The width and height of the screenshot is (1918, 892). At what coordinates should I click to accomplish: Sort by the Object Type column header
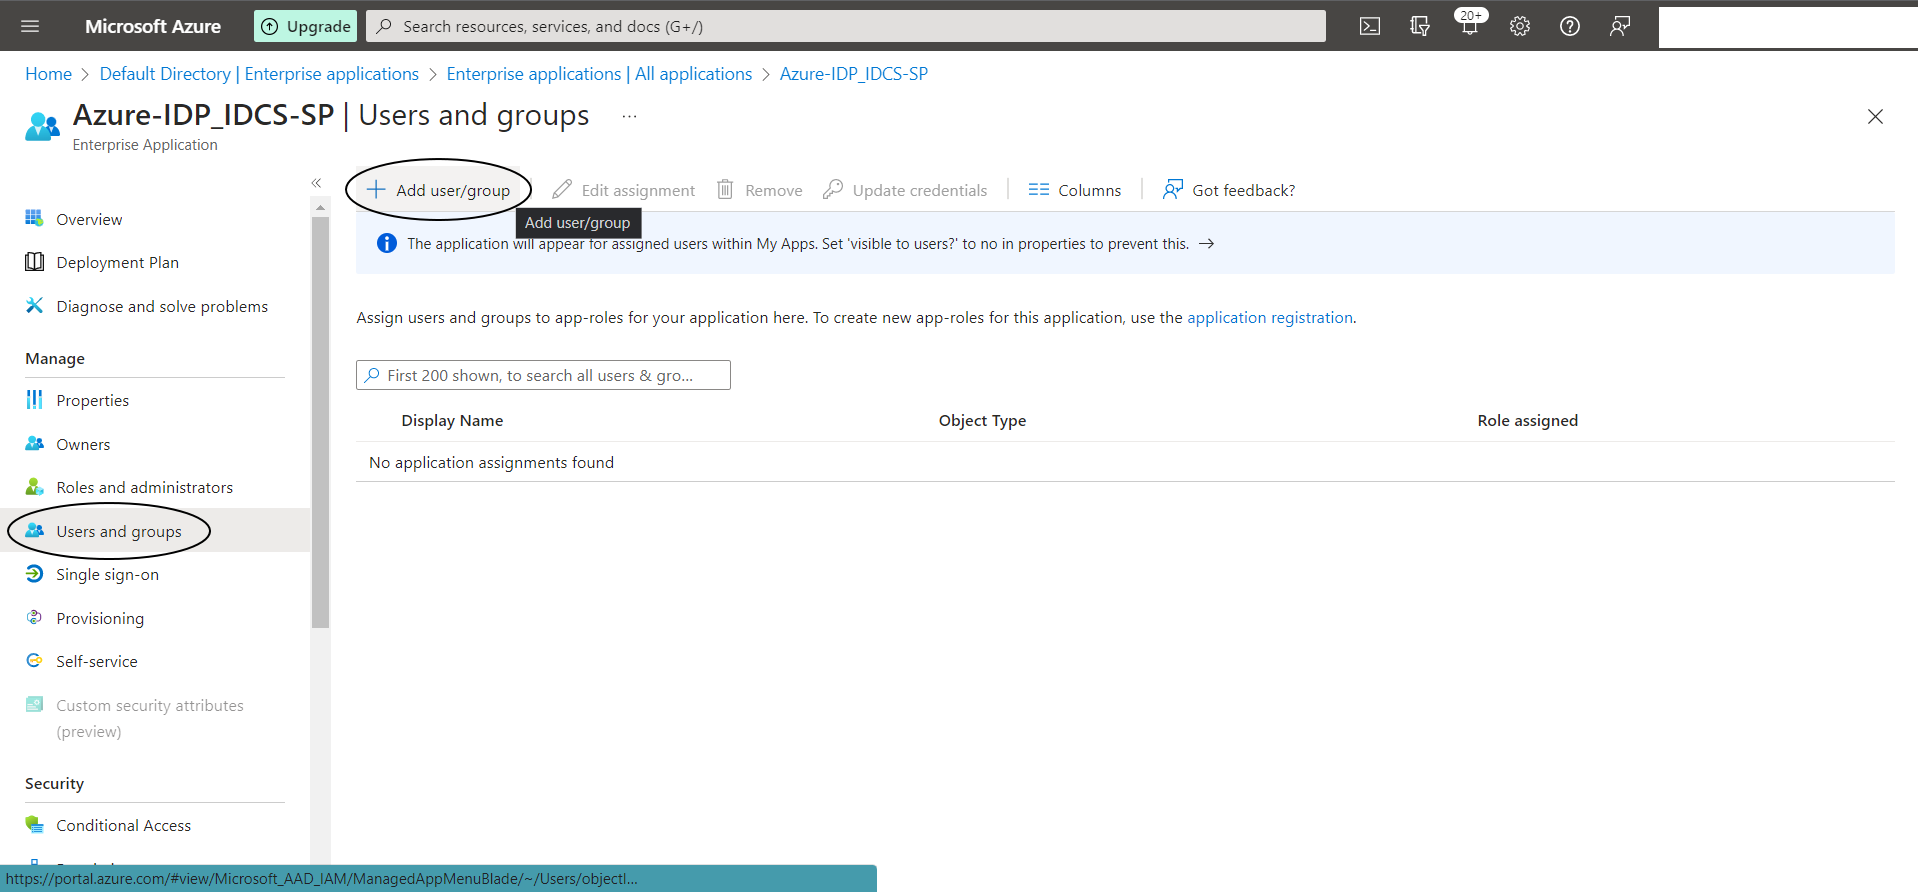click(x=982, y=421)
